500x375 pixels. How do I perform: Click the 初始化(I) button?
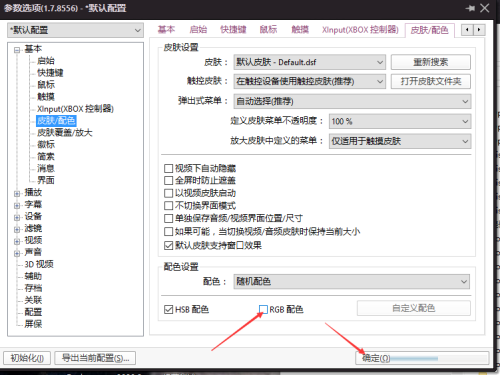click(x=27, y=358)
